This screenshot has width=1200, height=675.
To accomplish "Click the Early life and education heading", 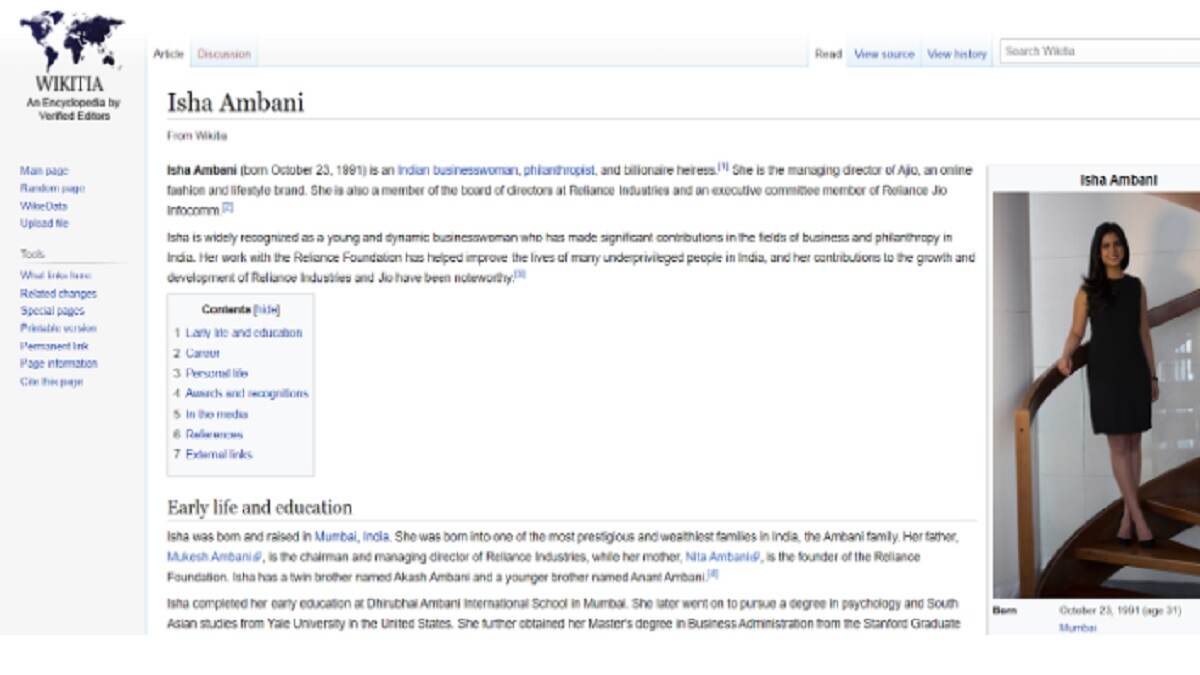I will 259,506.
